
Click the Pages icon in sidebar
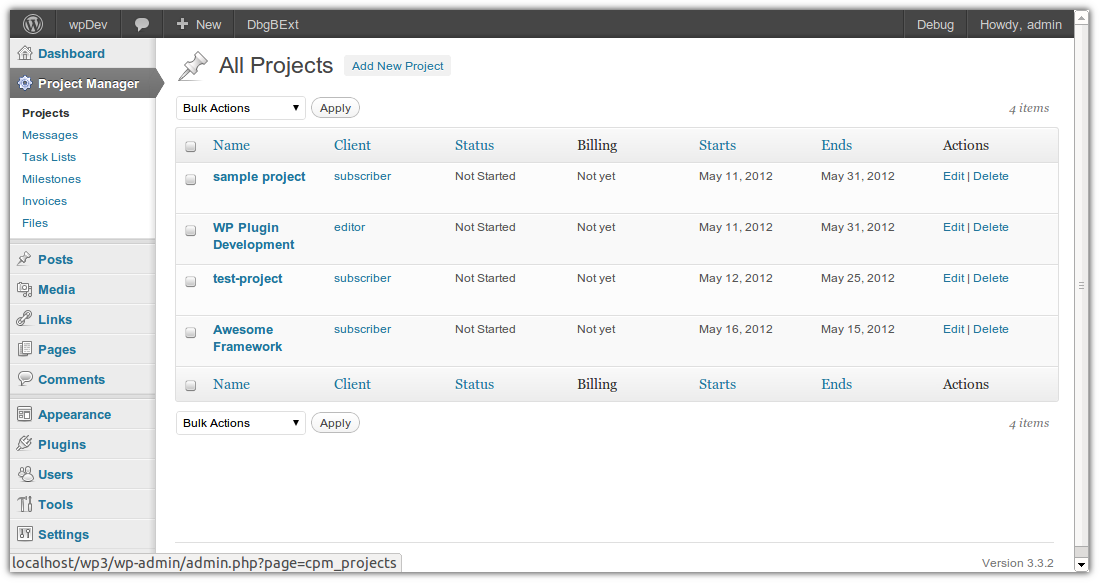(x=25, y=349)
